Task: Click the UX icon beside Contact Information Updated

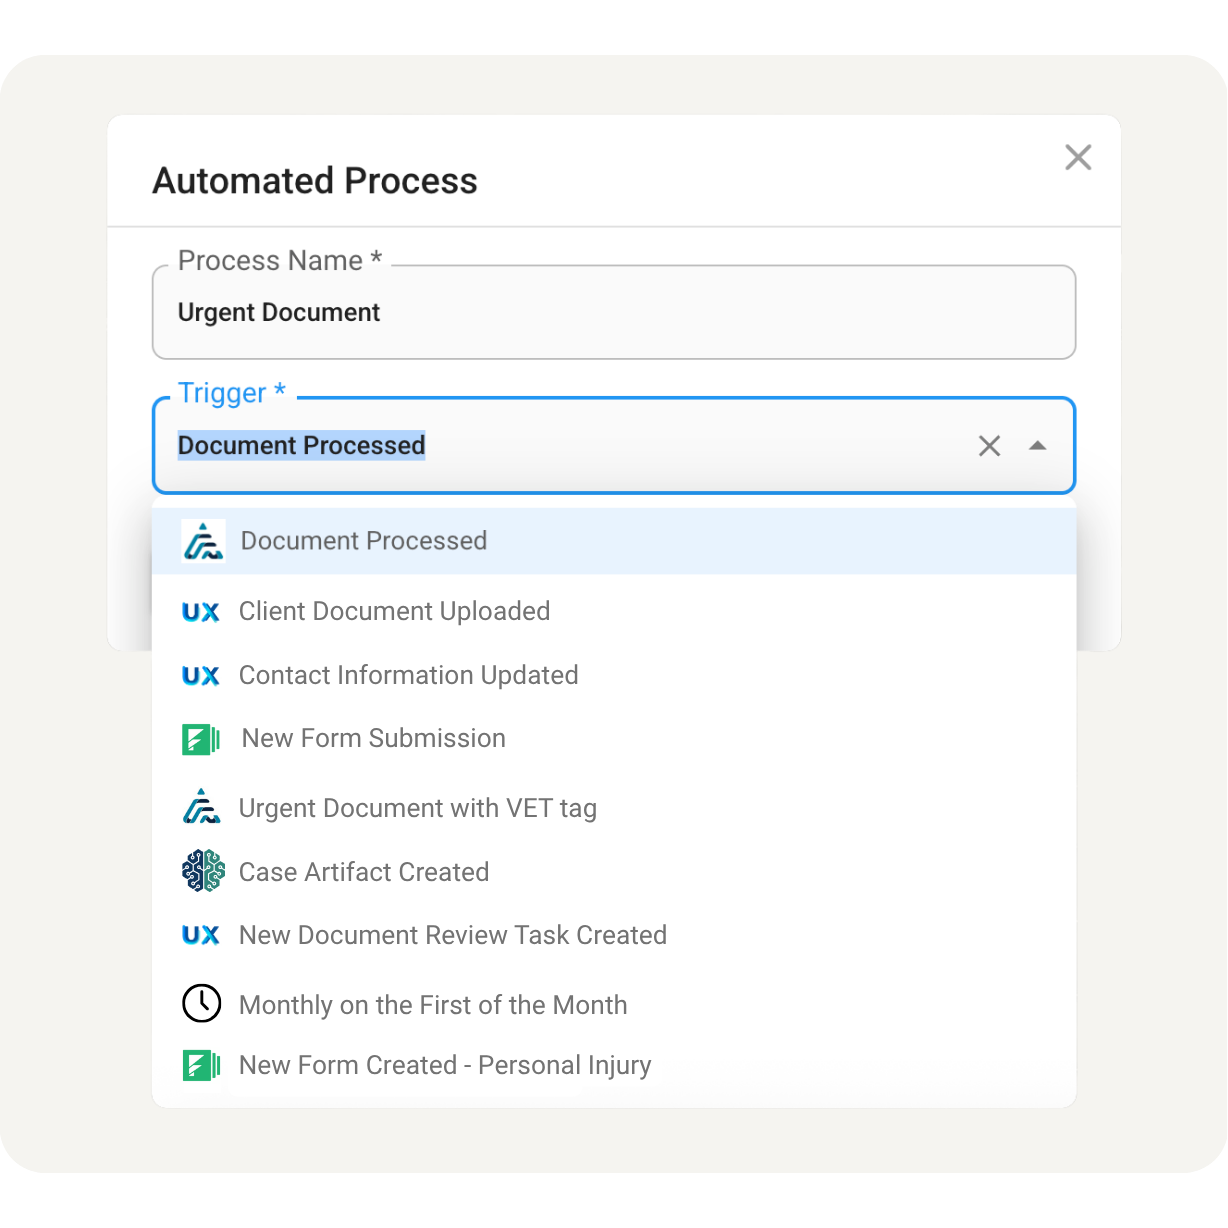Action: coord(201,676)
